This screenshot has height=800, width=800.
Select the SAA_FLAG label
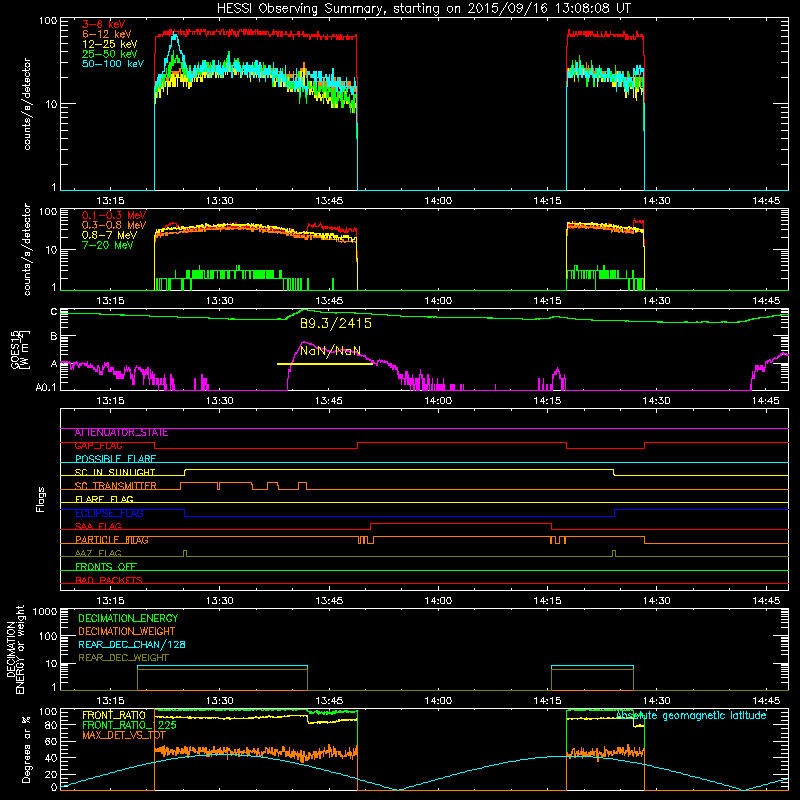click(98, 527)
